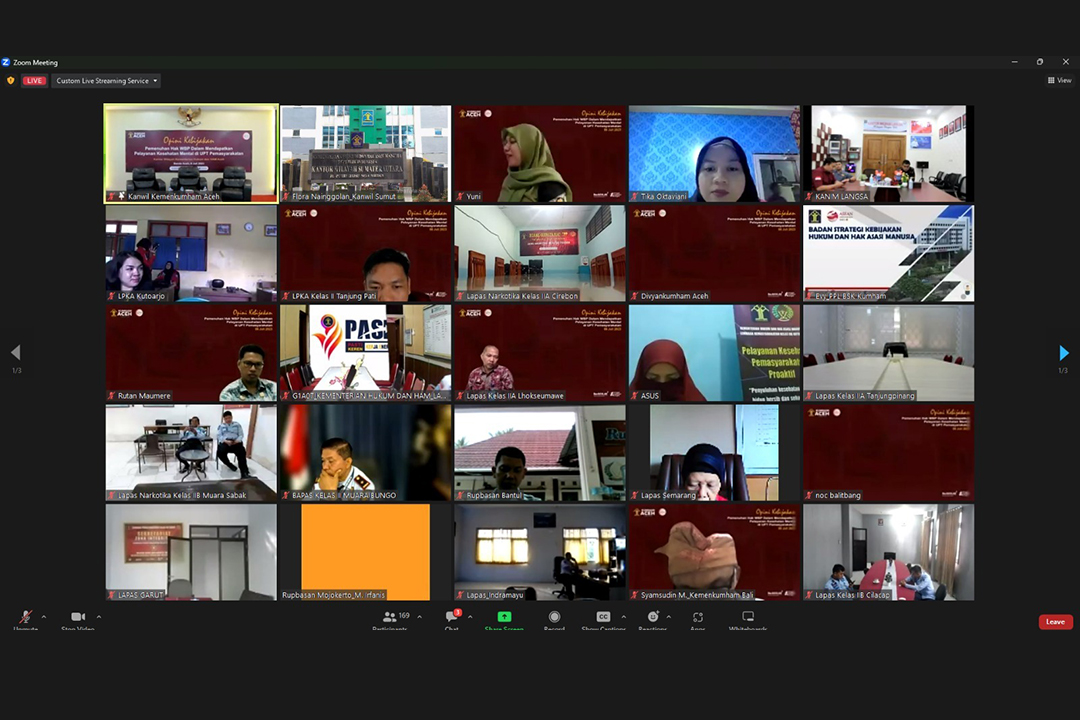Unmute the microphone
The width and height of the screenshot is (1080, 720).
pos(25,618)
